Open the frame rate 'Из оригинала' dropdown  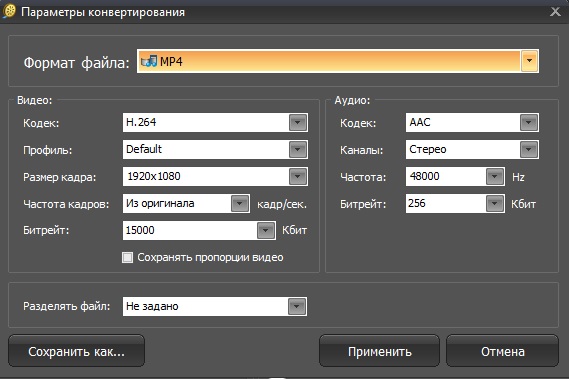[240, 203]
